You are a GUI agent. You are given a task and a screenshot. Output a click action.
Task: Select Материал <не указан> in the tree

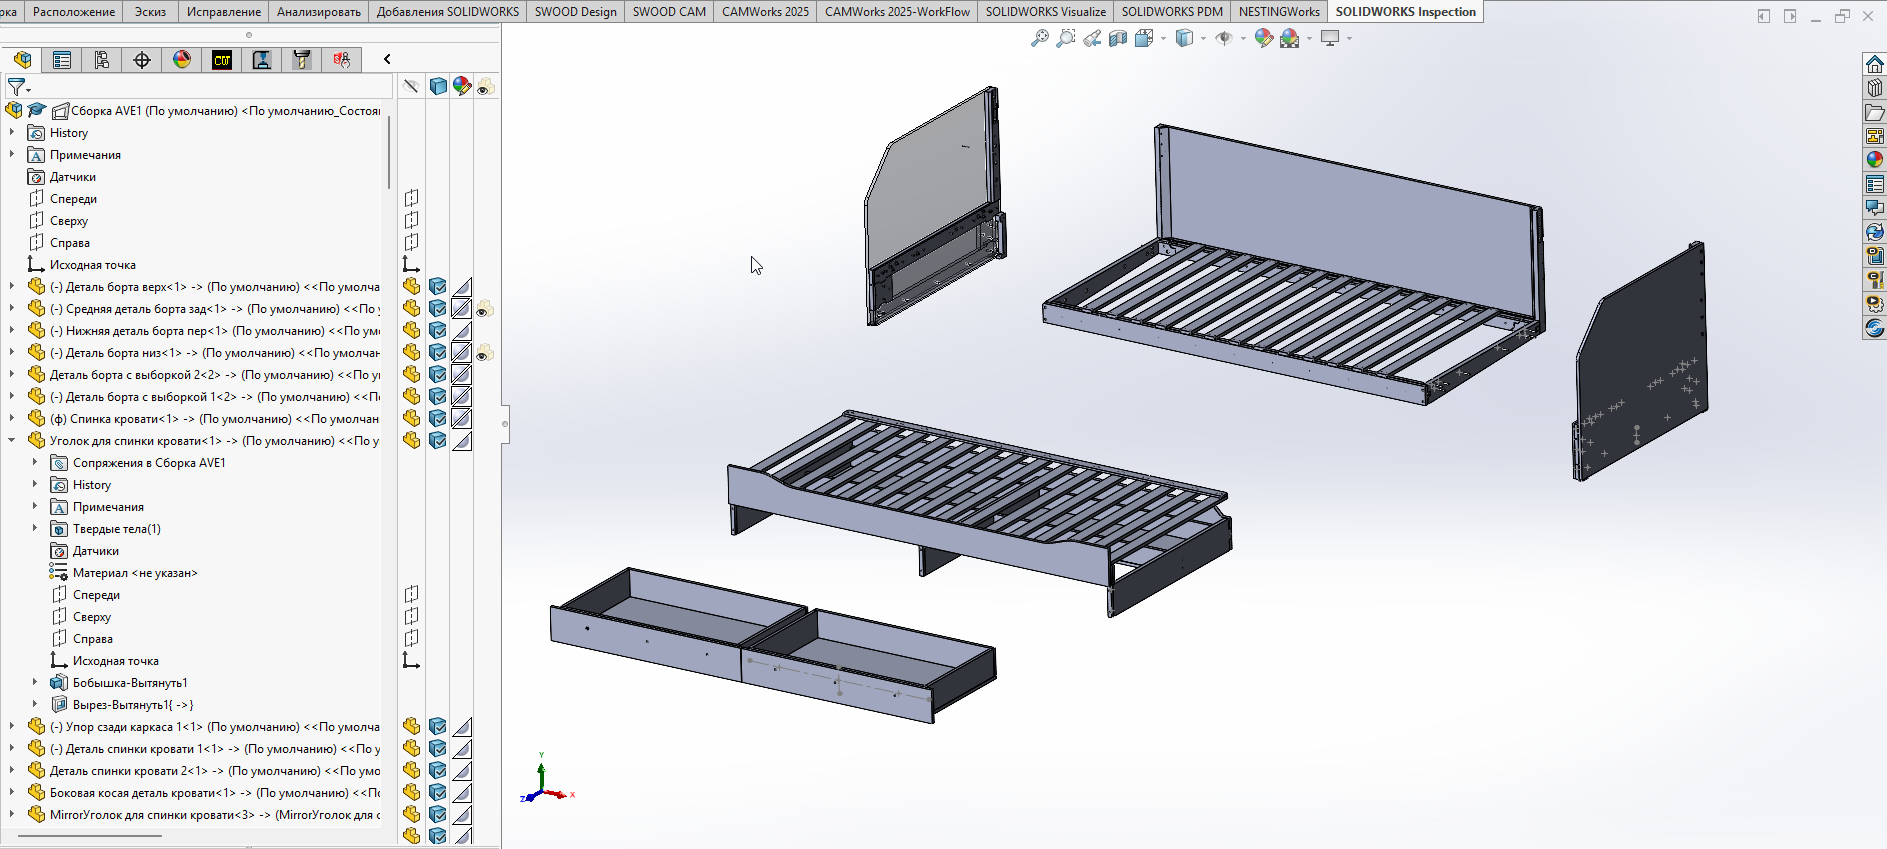[x=135, y=573]
